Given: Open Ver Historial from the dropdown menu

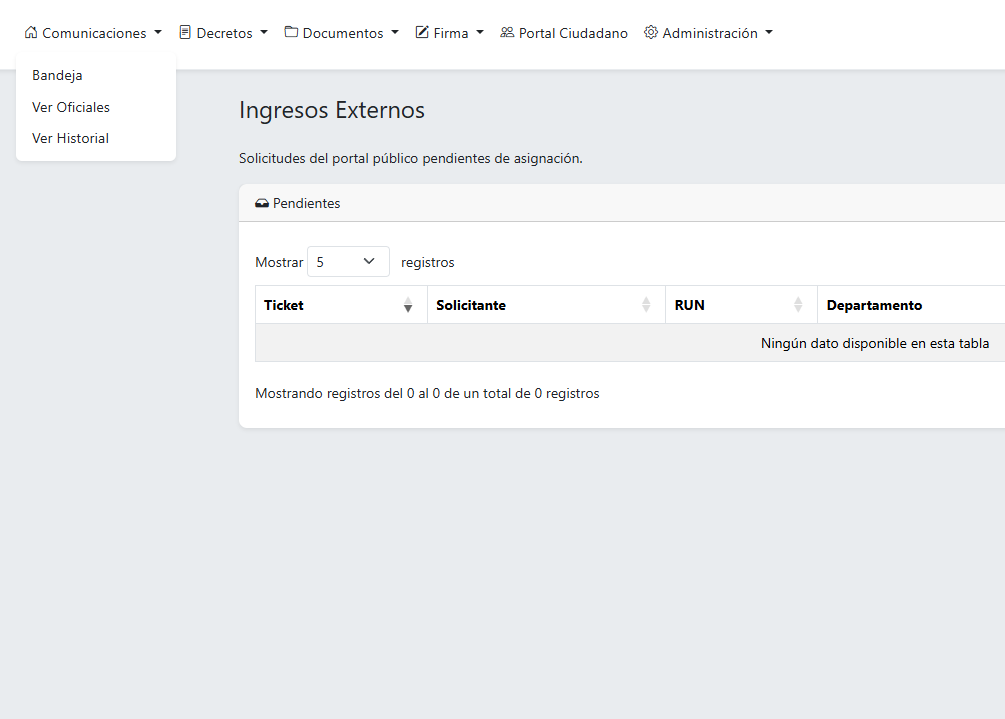Looking at the screenshot, I should pyautogui.click(x=70, y=139).
